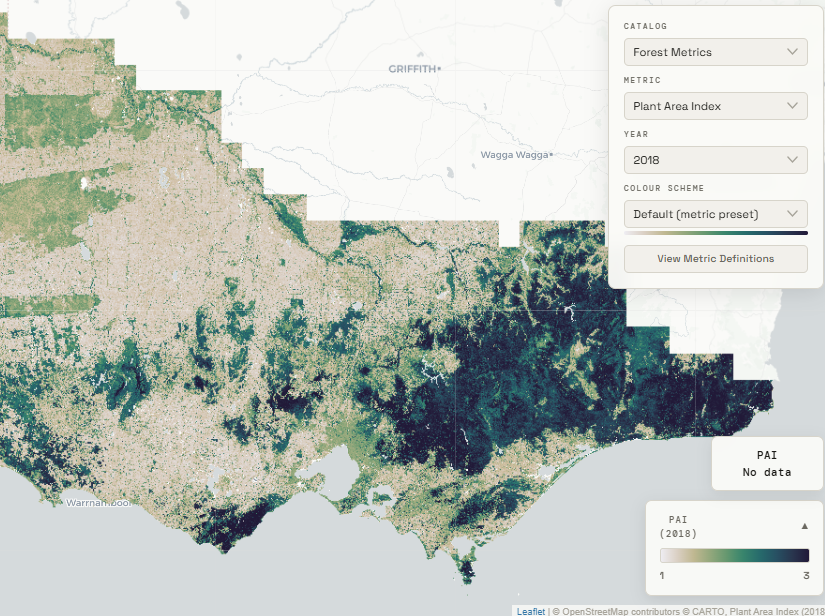Click the CATALOG section heading
Image resolution: width=825 pixels, height=616 pixels.
(x=645, y=26)
